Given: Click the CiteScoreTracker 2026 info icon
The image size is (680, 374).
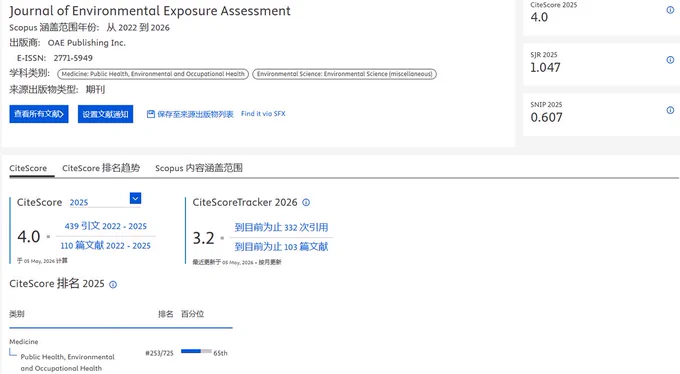Looking at the screenshot, I should [306, 202].
